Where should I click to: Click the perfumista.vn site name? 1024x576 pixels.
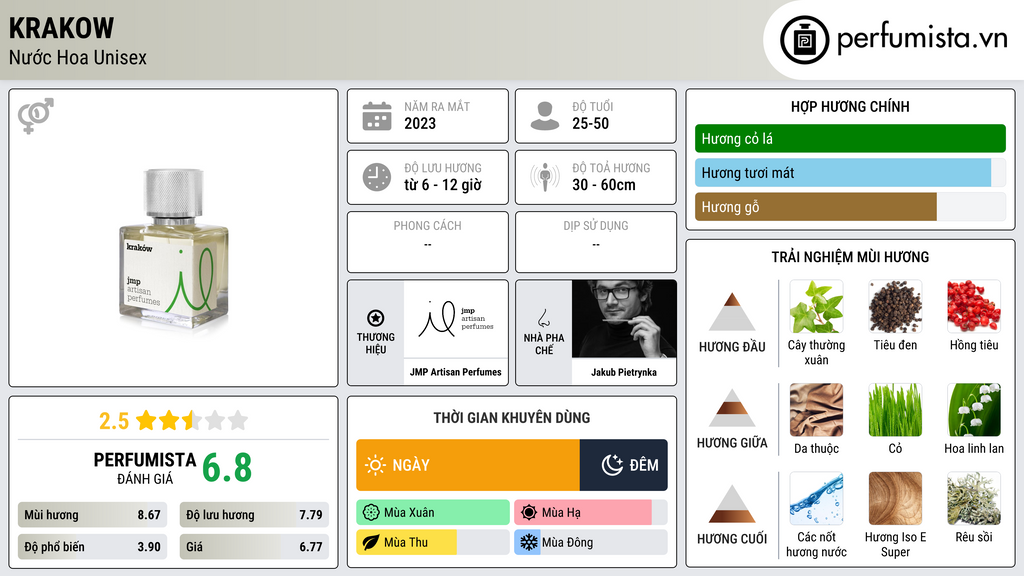click(922, 38)
